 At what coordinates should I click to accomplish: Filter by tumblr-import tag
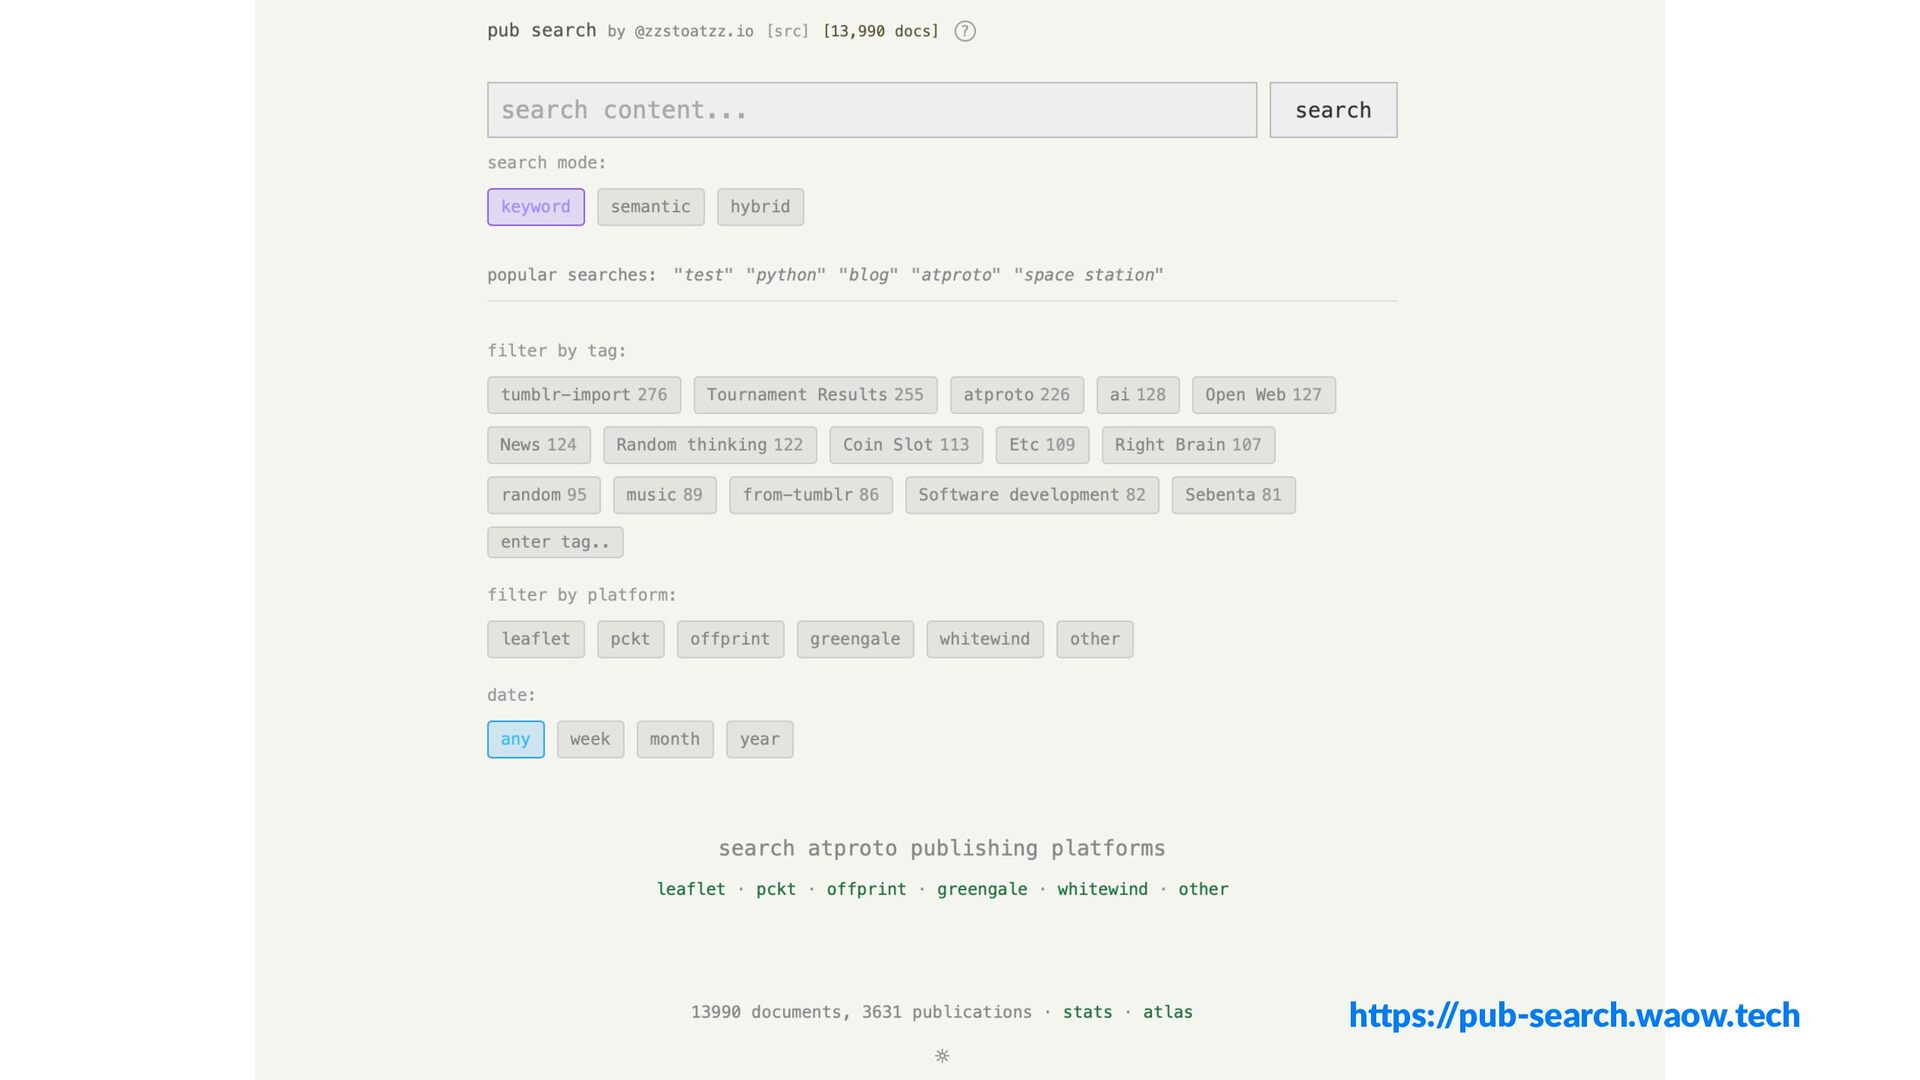(583, 395)
